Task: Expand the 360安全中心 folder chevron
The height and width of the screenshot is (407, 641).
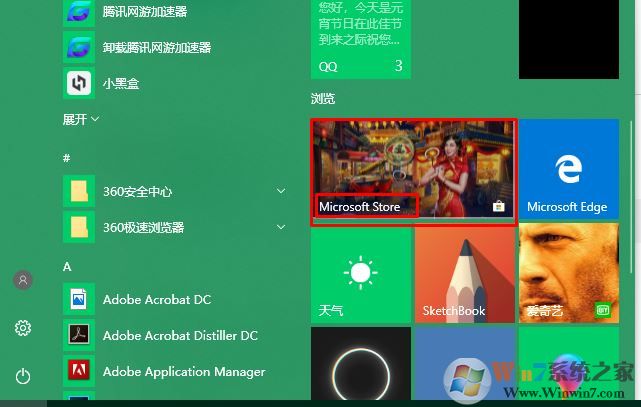Action: coord(281,191)
